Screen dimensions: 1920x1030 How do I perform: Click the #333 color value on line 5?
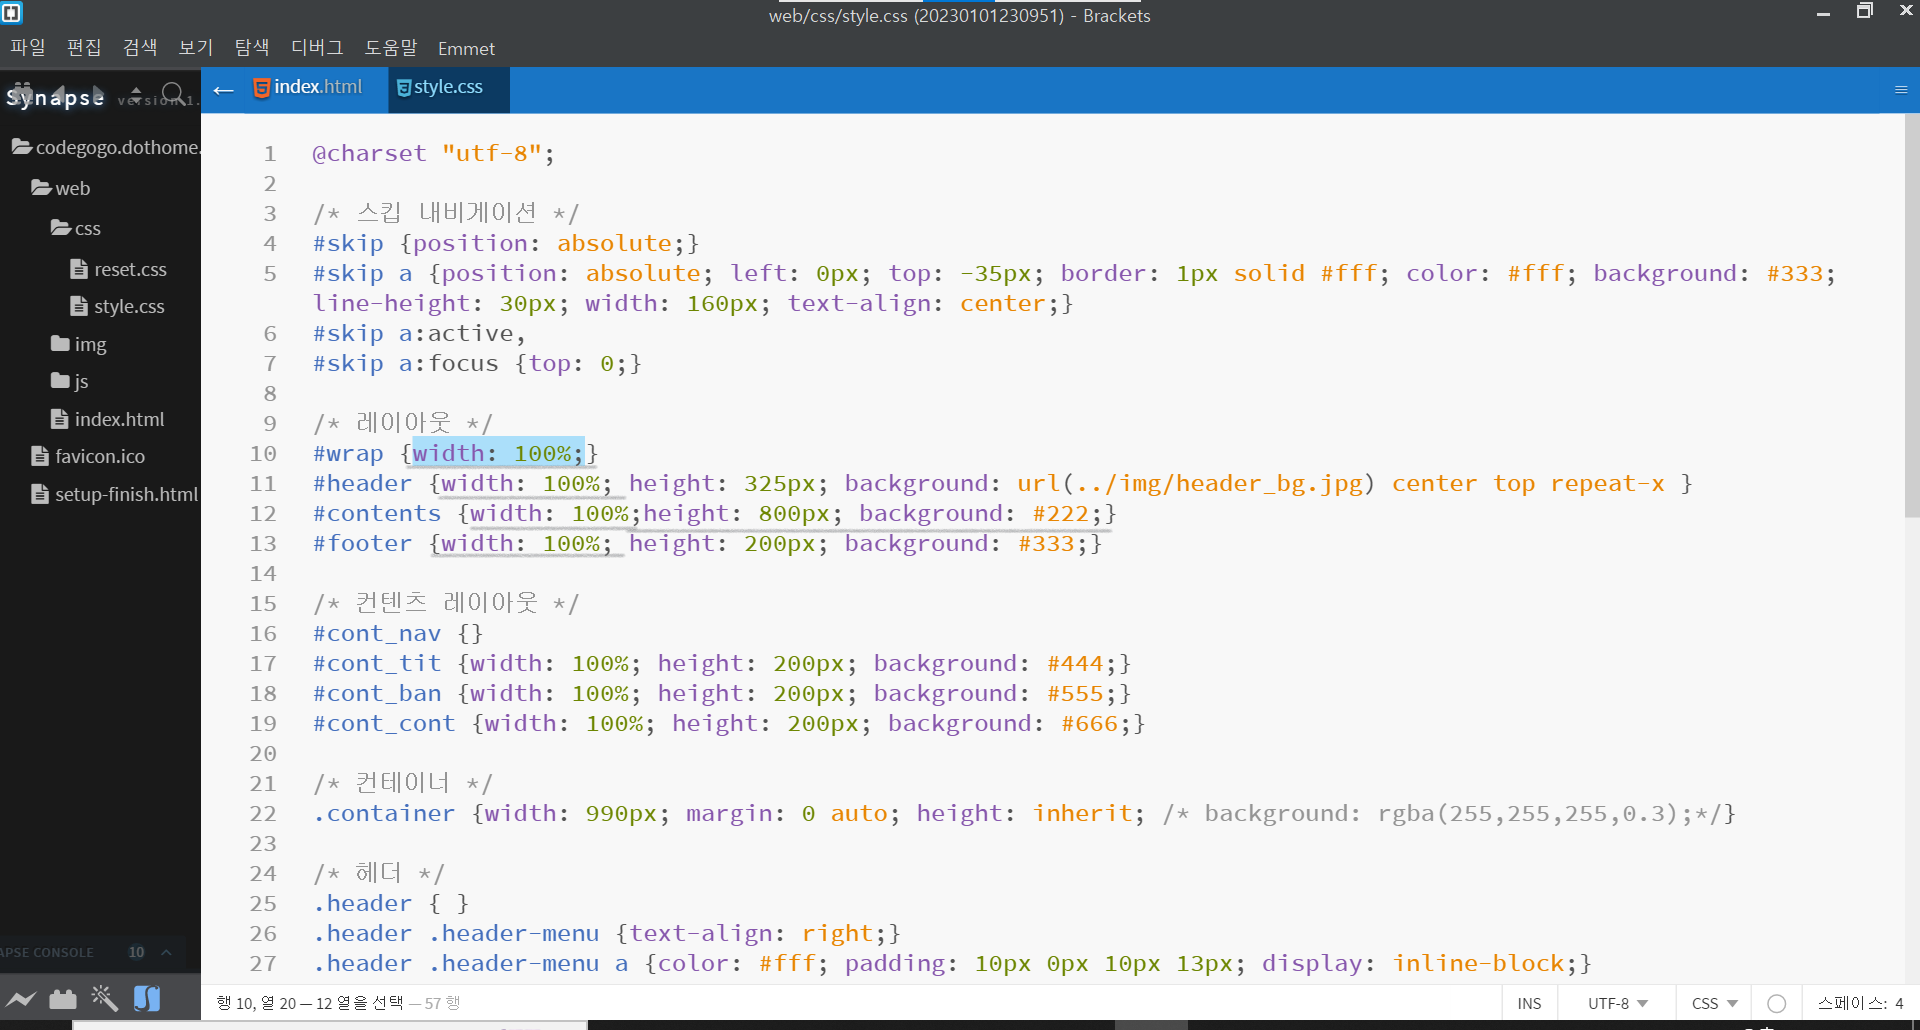point(1795,273)
